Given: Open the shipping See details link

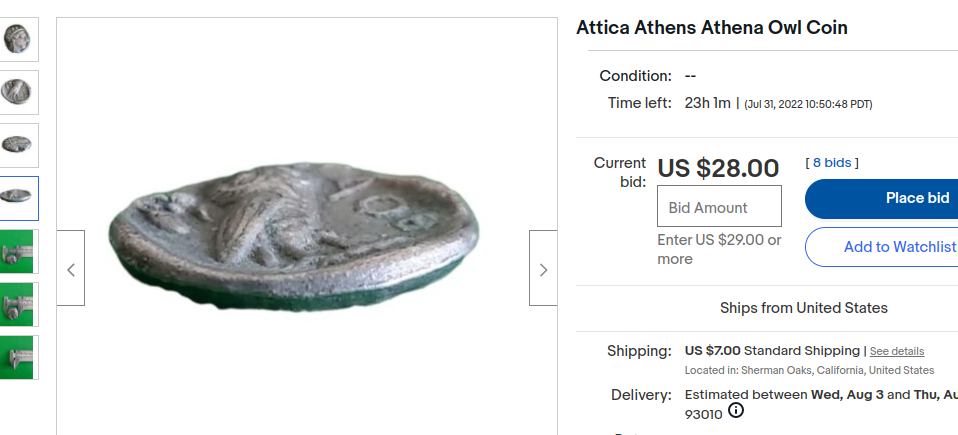Looking at the screenshot, I should [896, 351].
